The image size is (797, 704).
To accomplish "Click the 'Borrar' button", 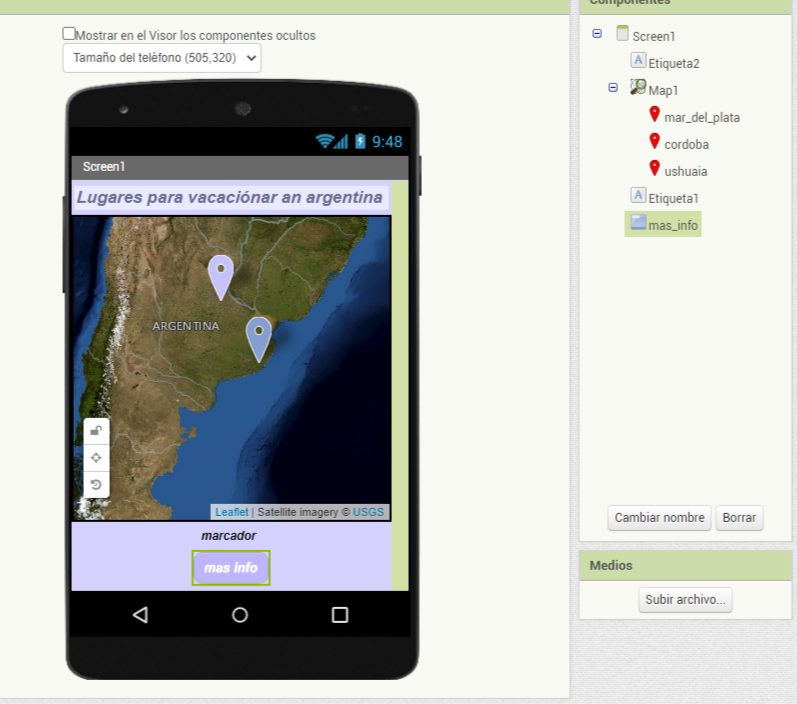I will tap(739, 518).
